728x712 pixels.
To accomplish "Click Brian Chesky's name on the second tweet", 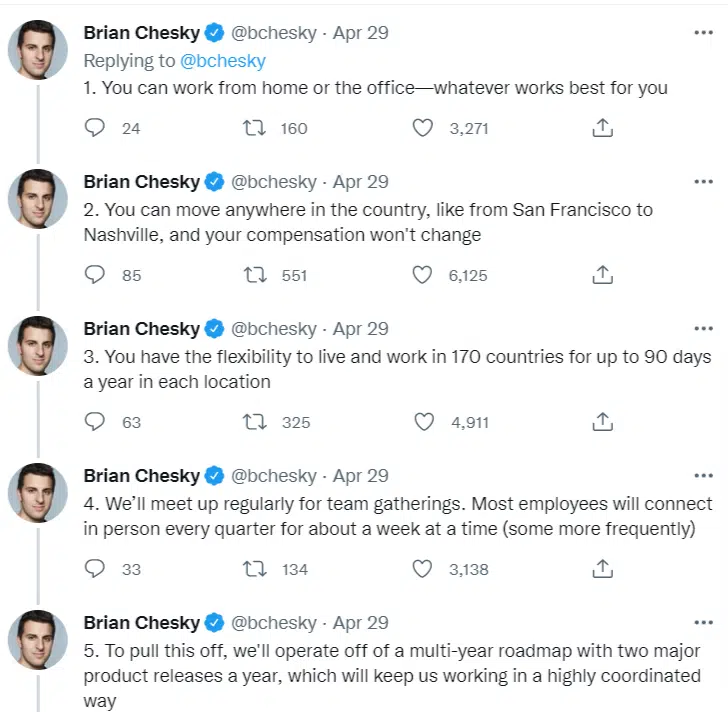I will click(x=141, y=181).
